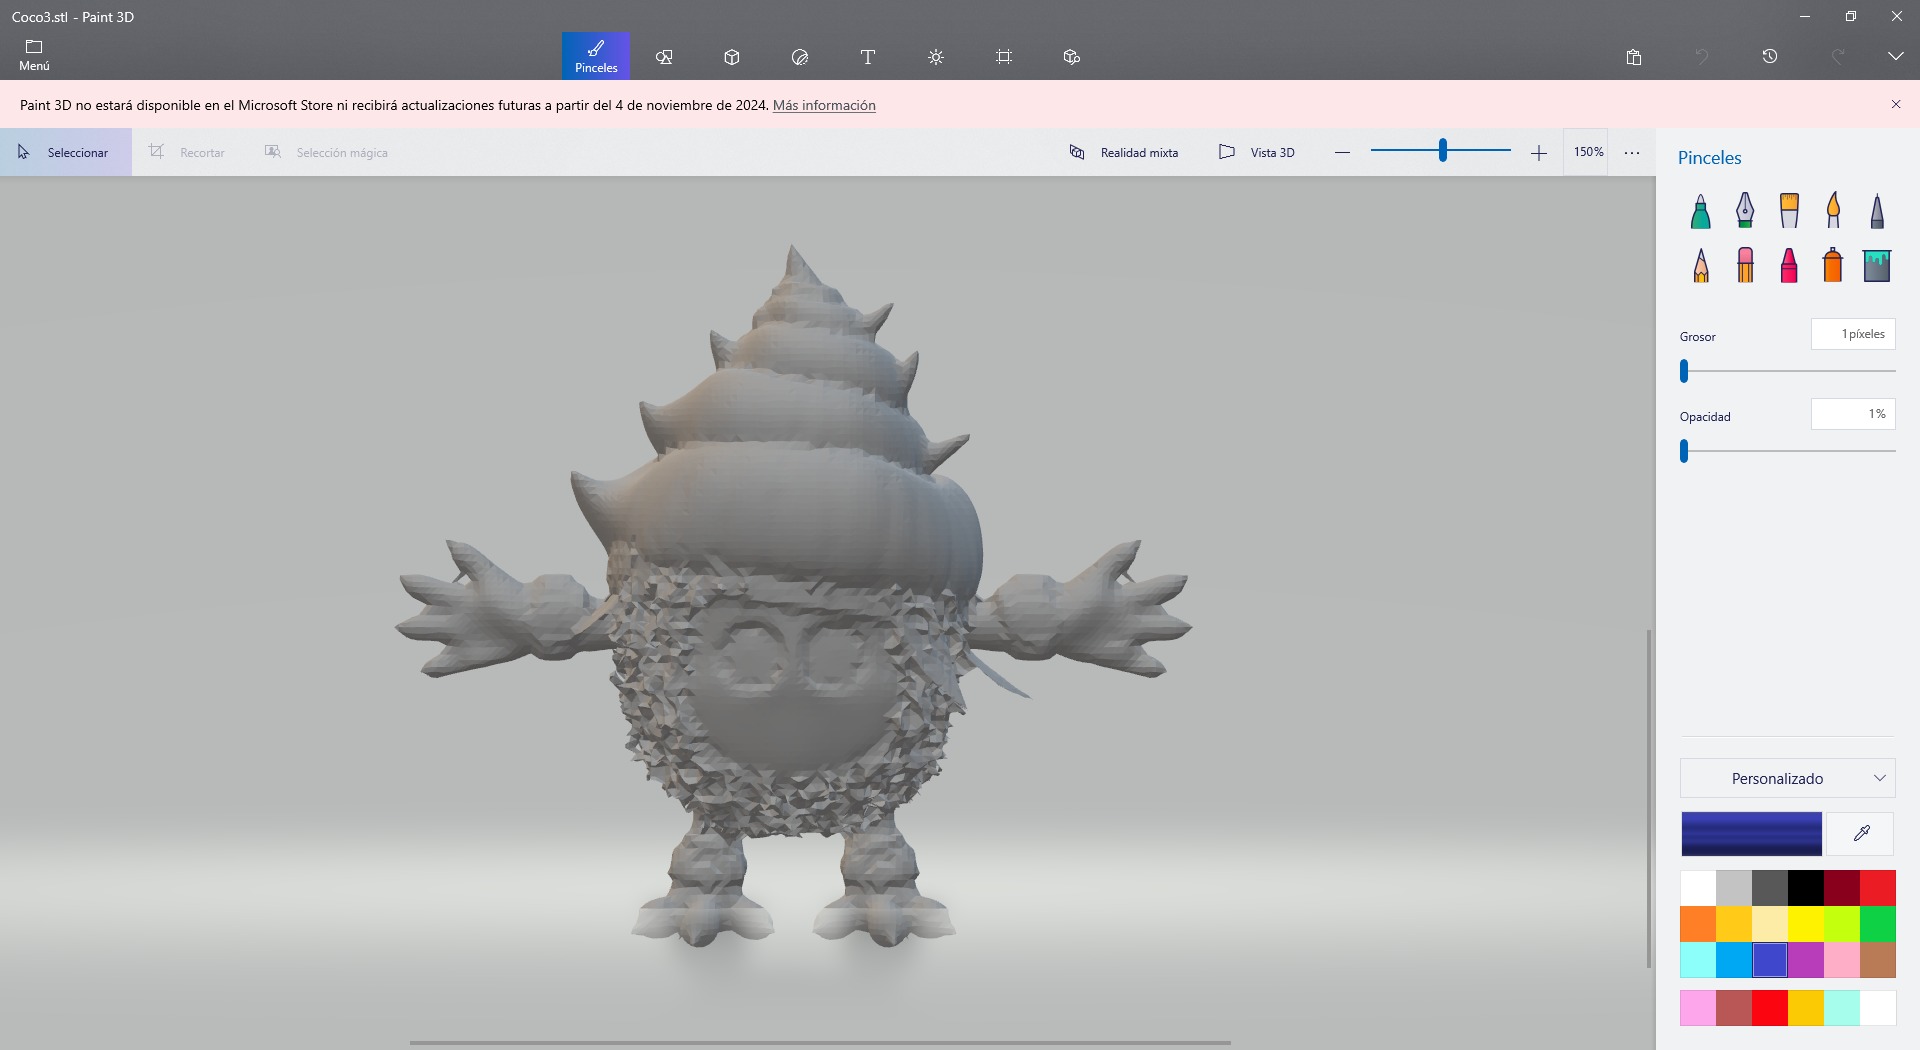Viewport: 1920px width, 1050px height.
Task: Select the Pencil brush
Action: tap(1700, 265)
